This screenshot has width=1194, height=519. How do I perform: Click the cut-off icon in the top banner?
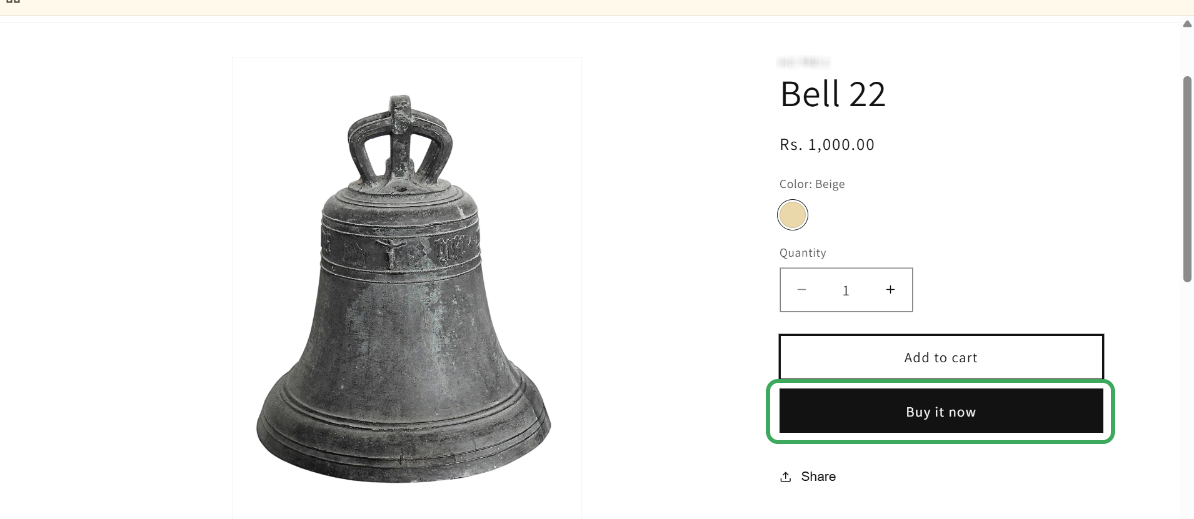(13, 2)
